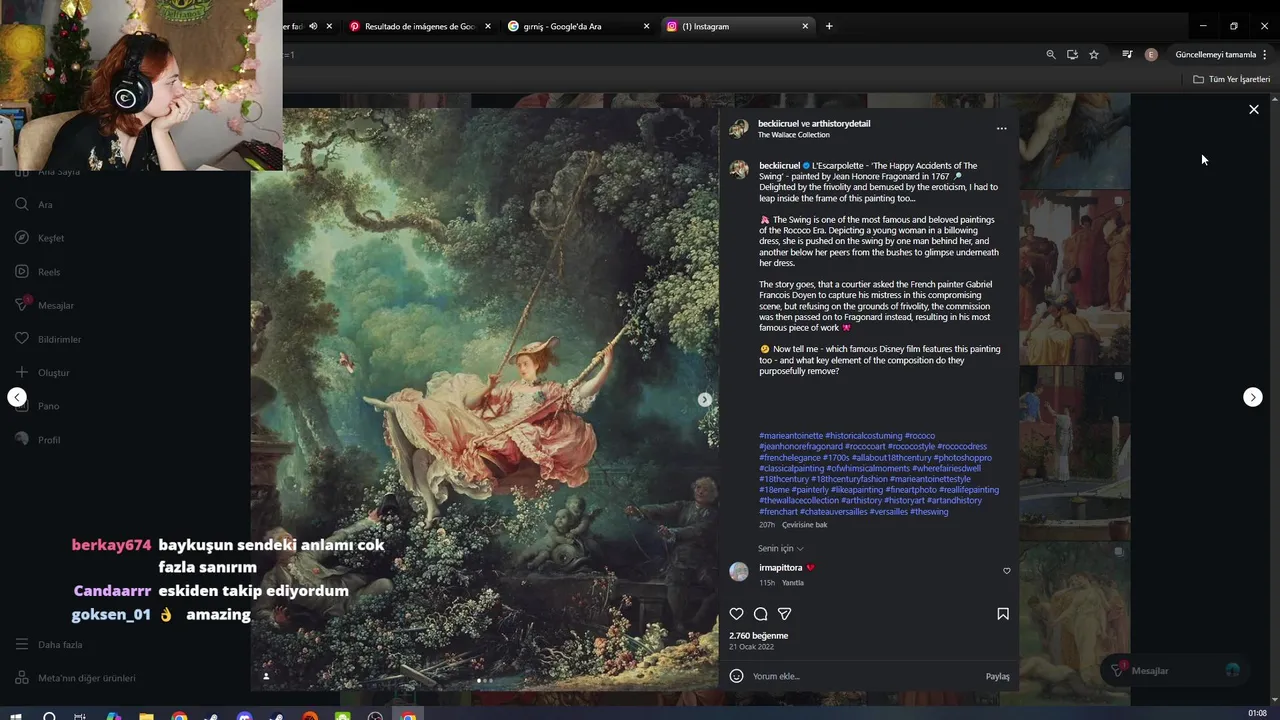The width and height of the screenshot is (1280, 720).
Task: Click the page vertical scrollbar
Action: point(1275,400)
